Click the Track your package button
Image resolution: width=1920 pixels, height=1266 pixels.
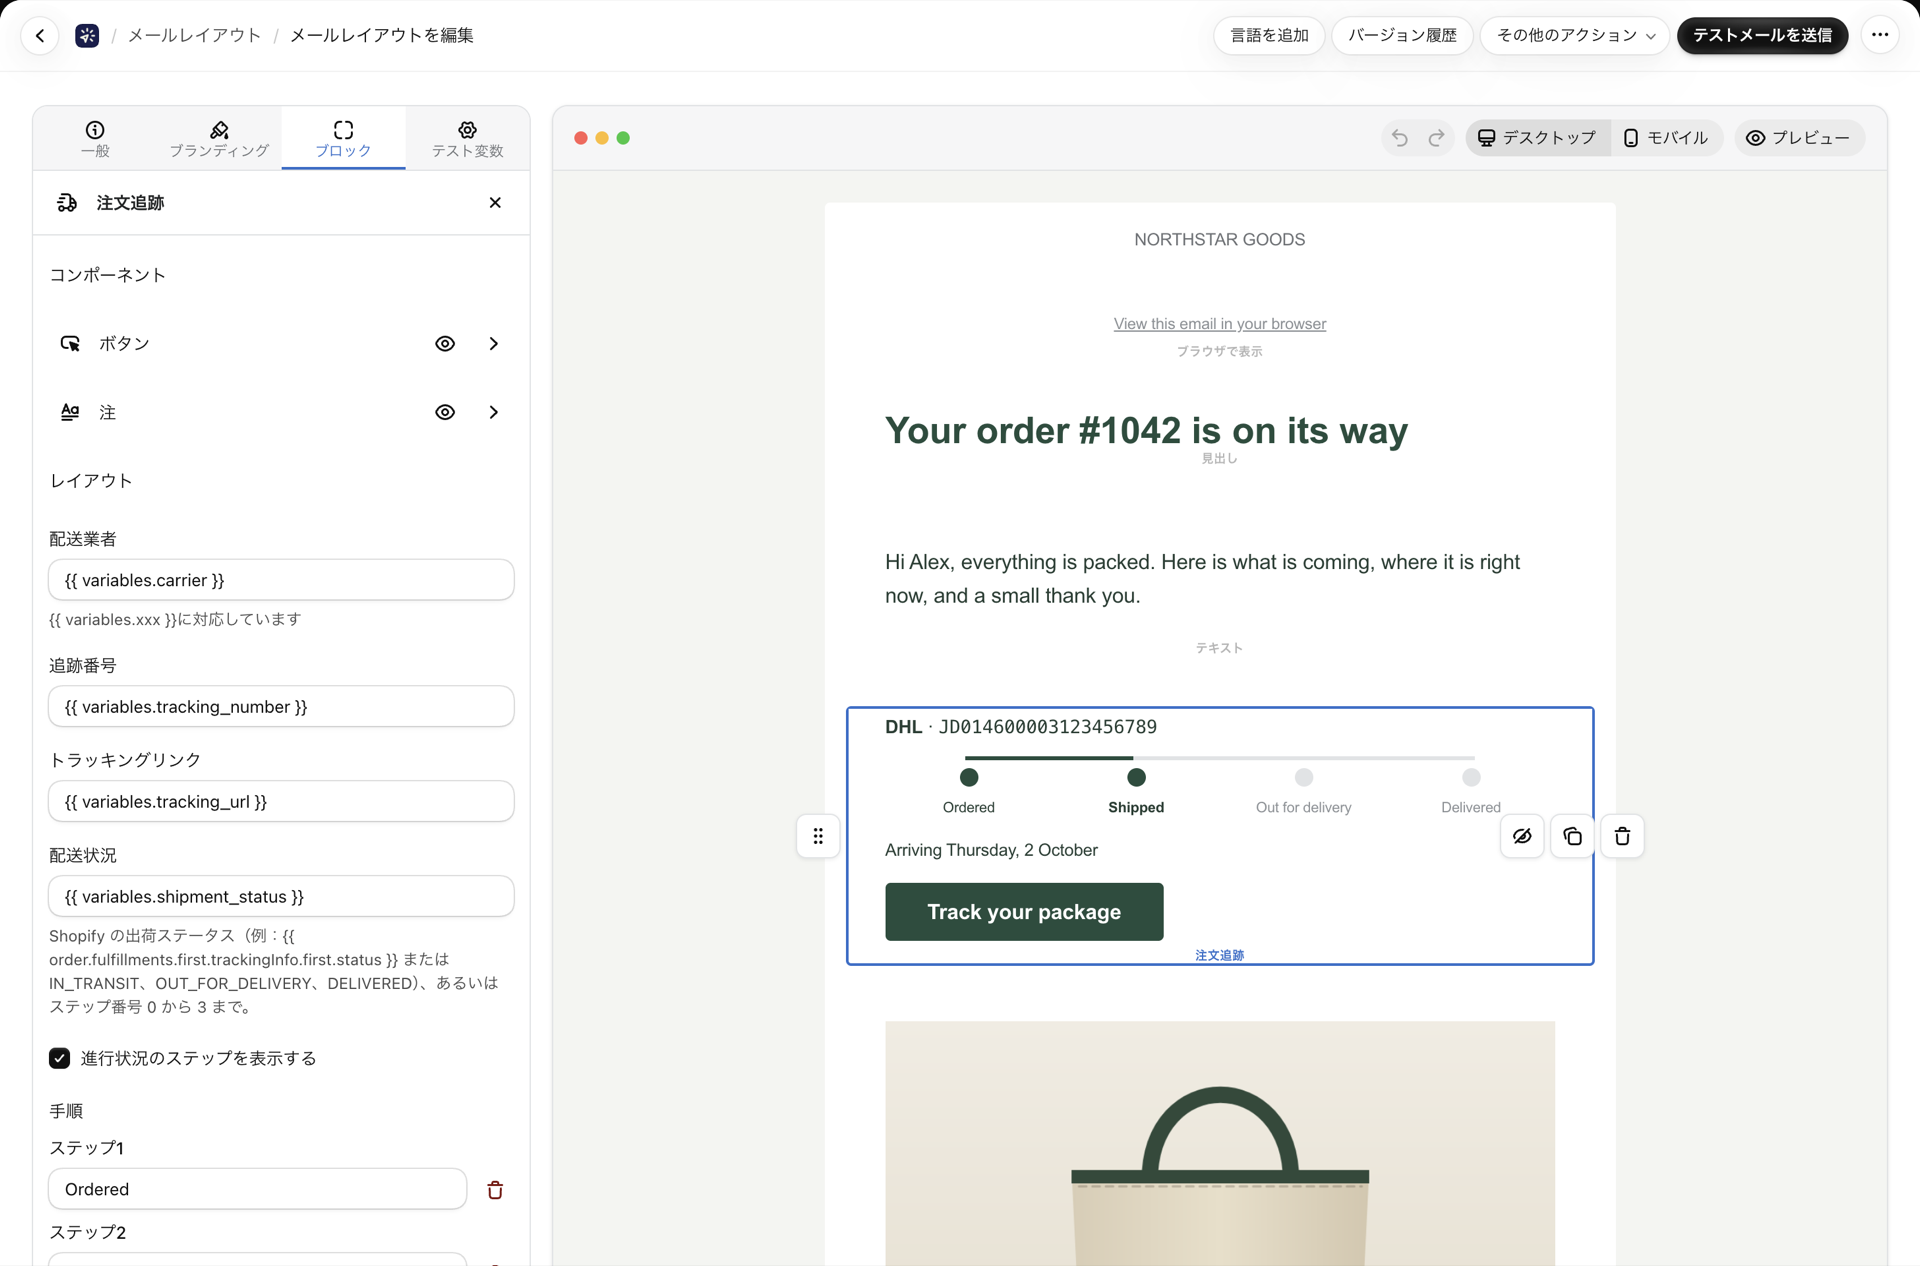click(x=1024, y=912)
